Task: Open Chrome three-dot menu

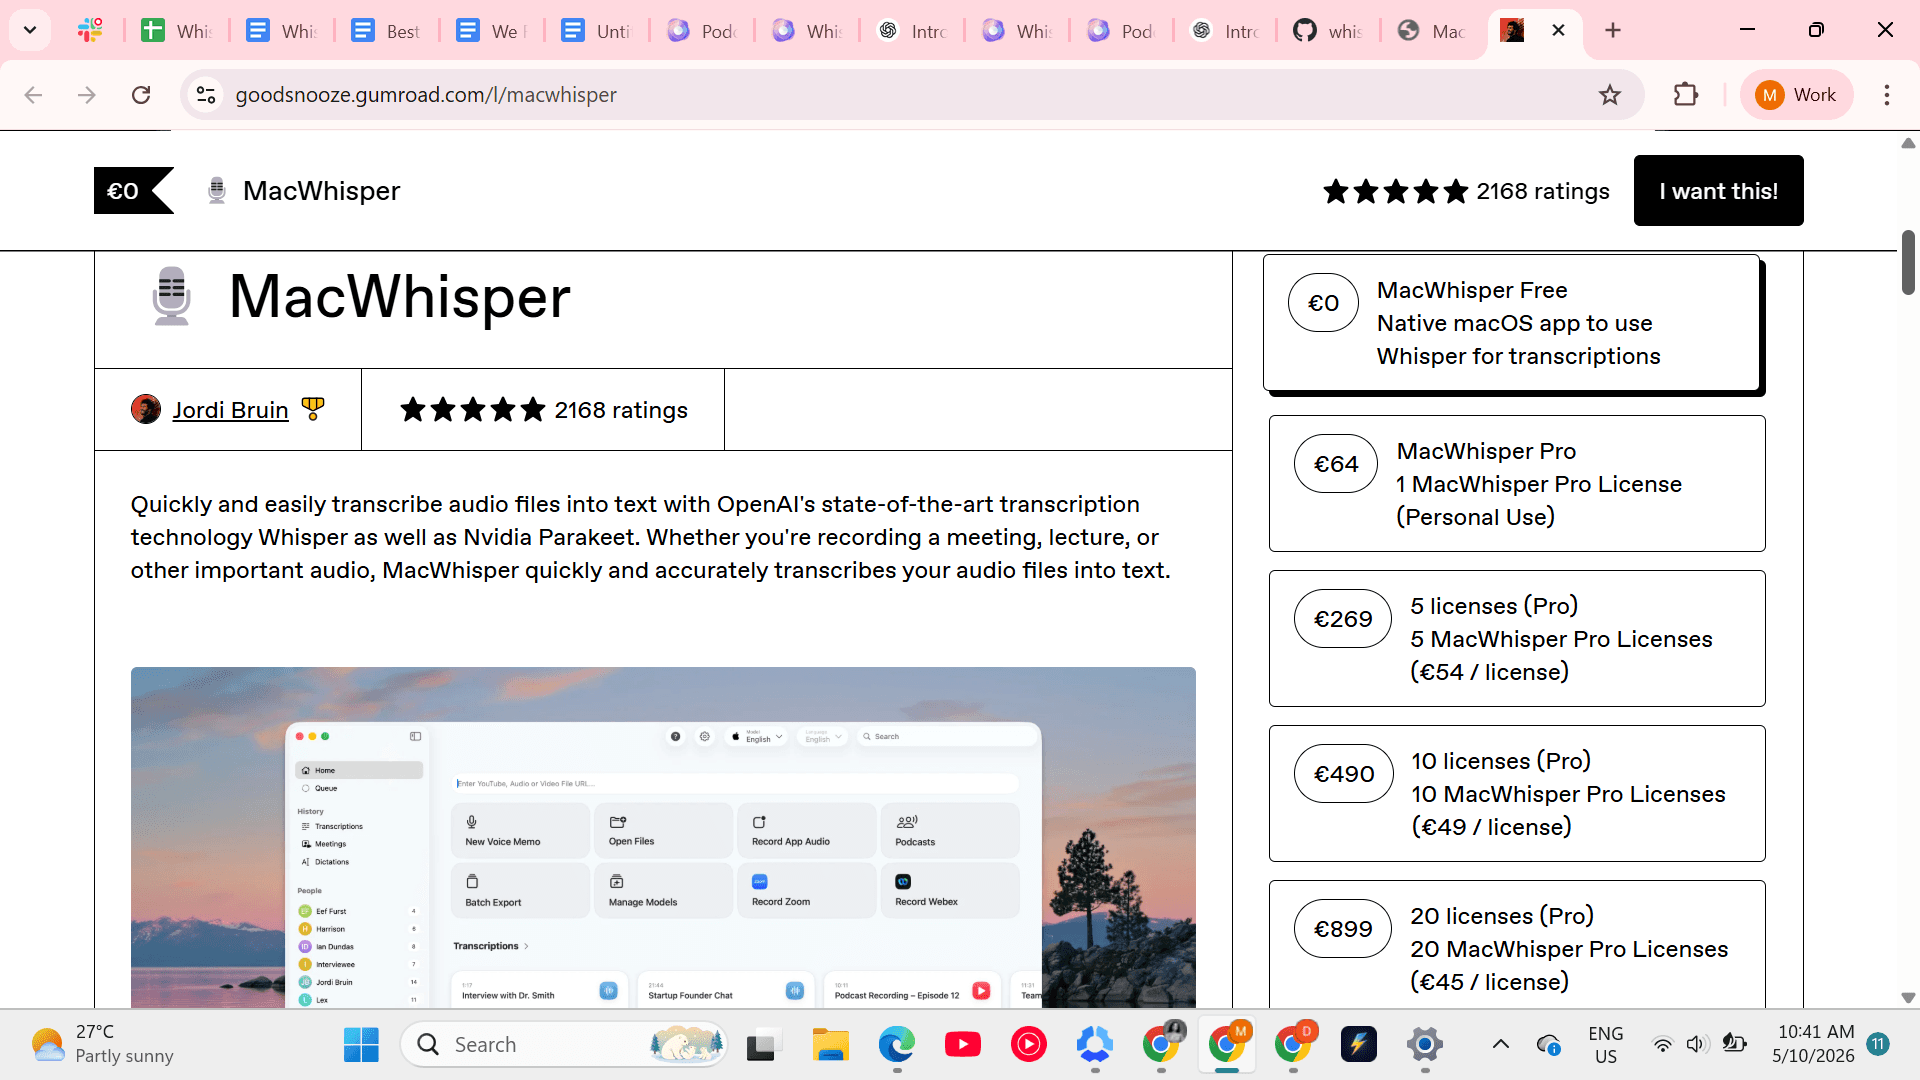Action: click(1887, 95)
